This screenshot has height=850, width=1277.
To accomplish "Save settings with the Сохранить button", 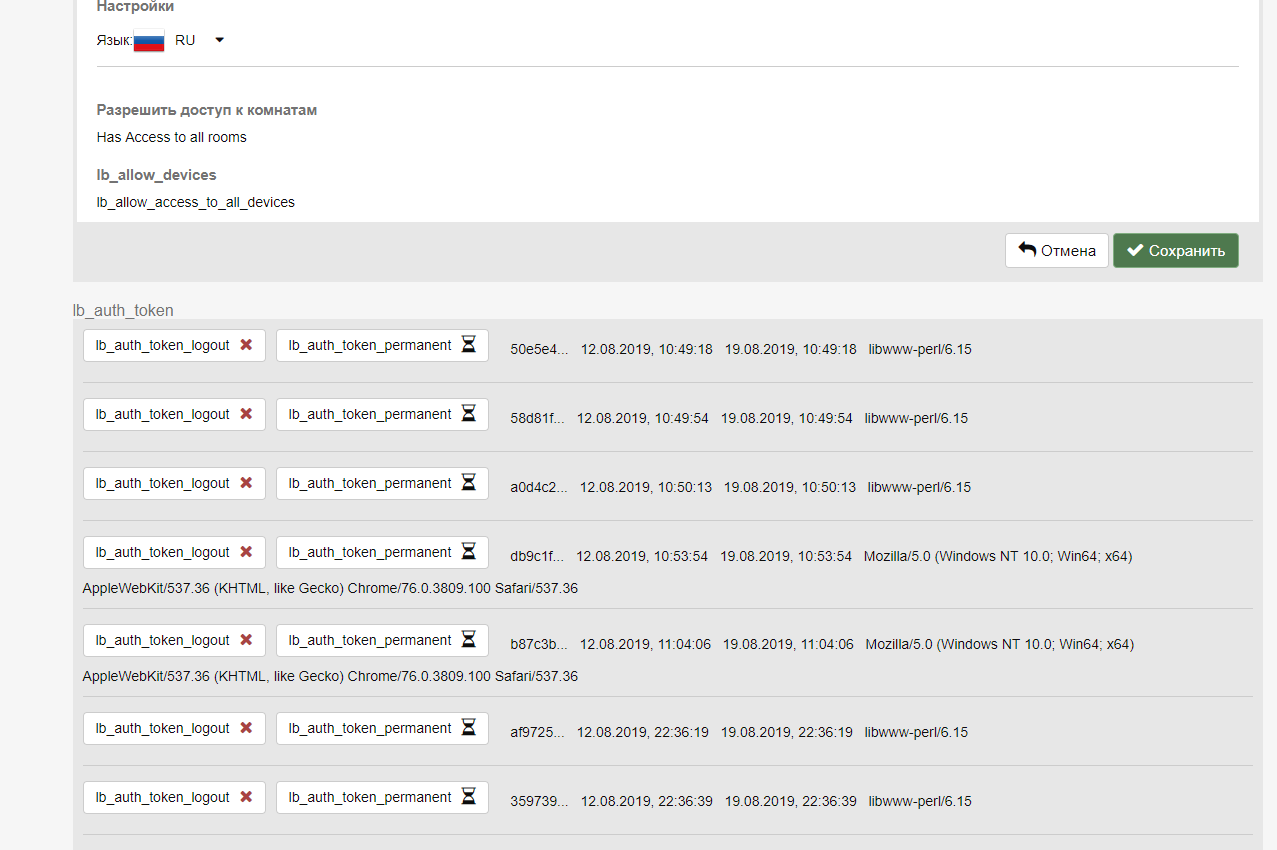I will 1175,251.
